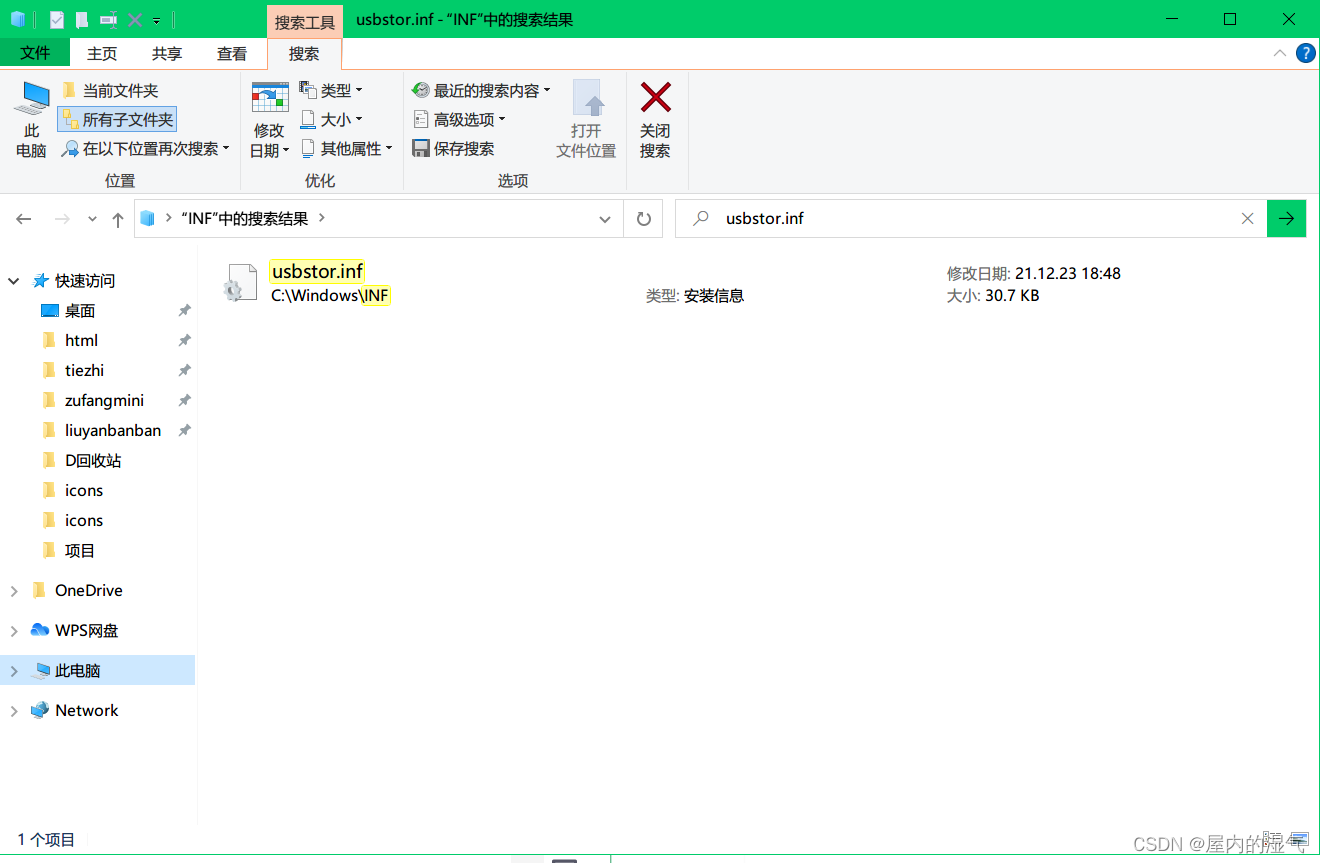Screen dimensions: 1320x863
Task: Click the Delete X icon in quick access toolbar
Action: [135, 19]
